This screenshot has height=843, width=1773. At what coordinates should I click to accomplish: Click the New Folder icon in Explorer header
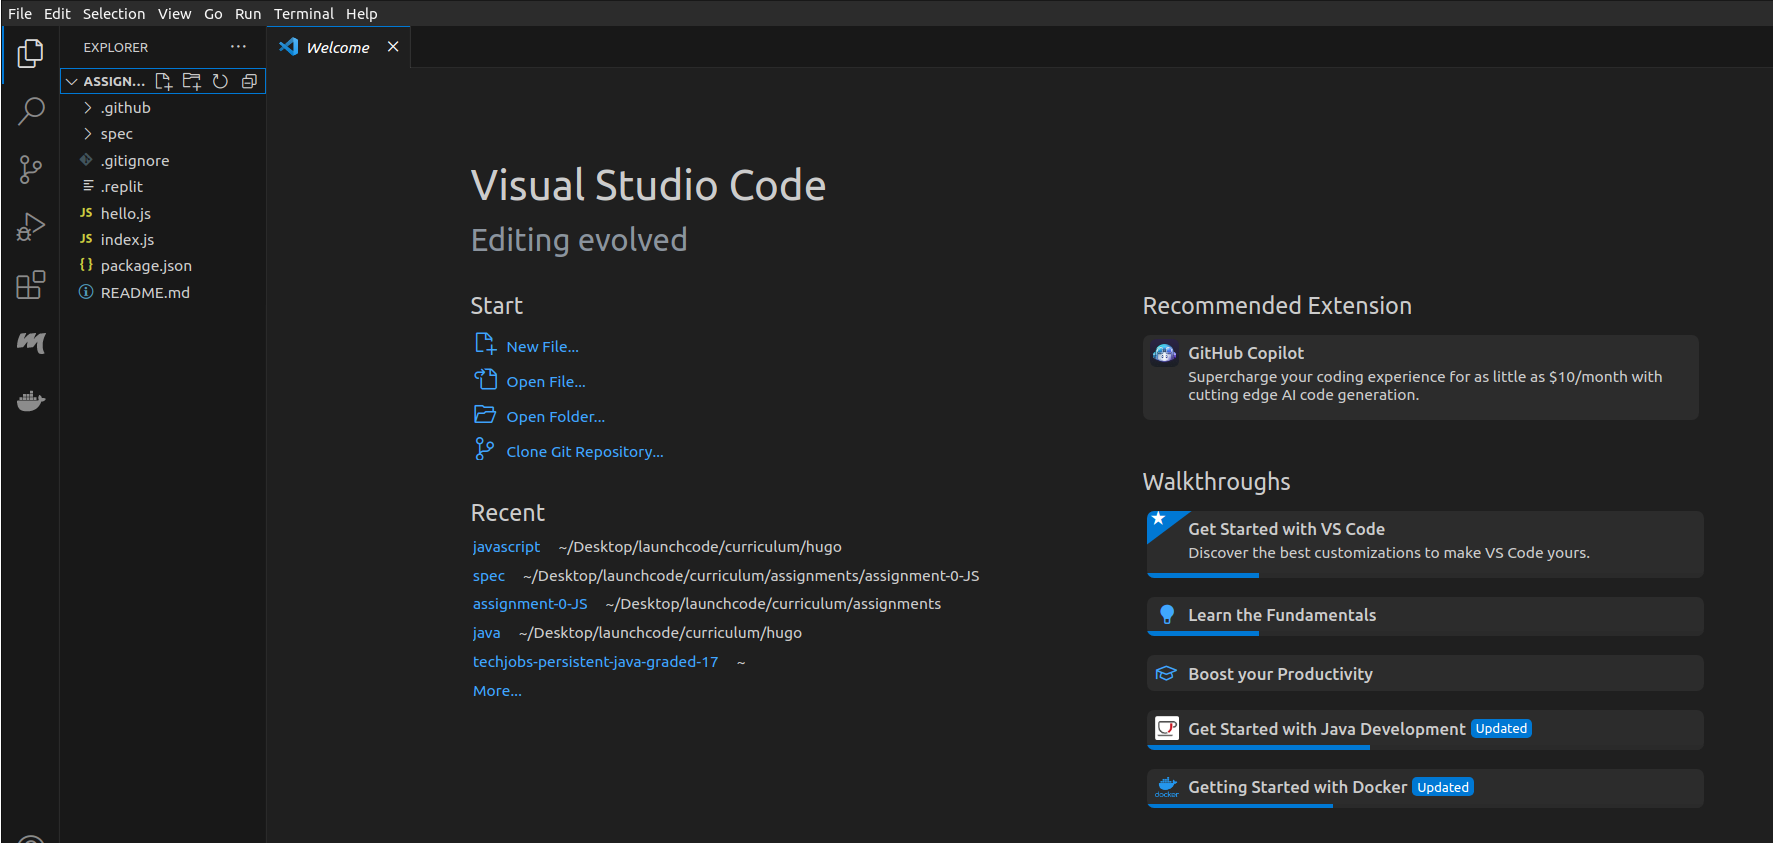coord(192,81)
